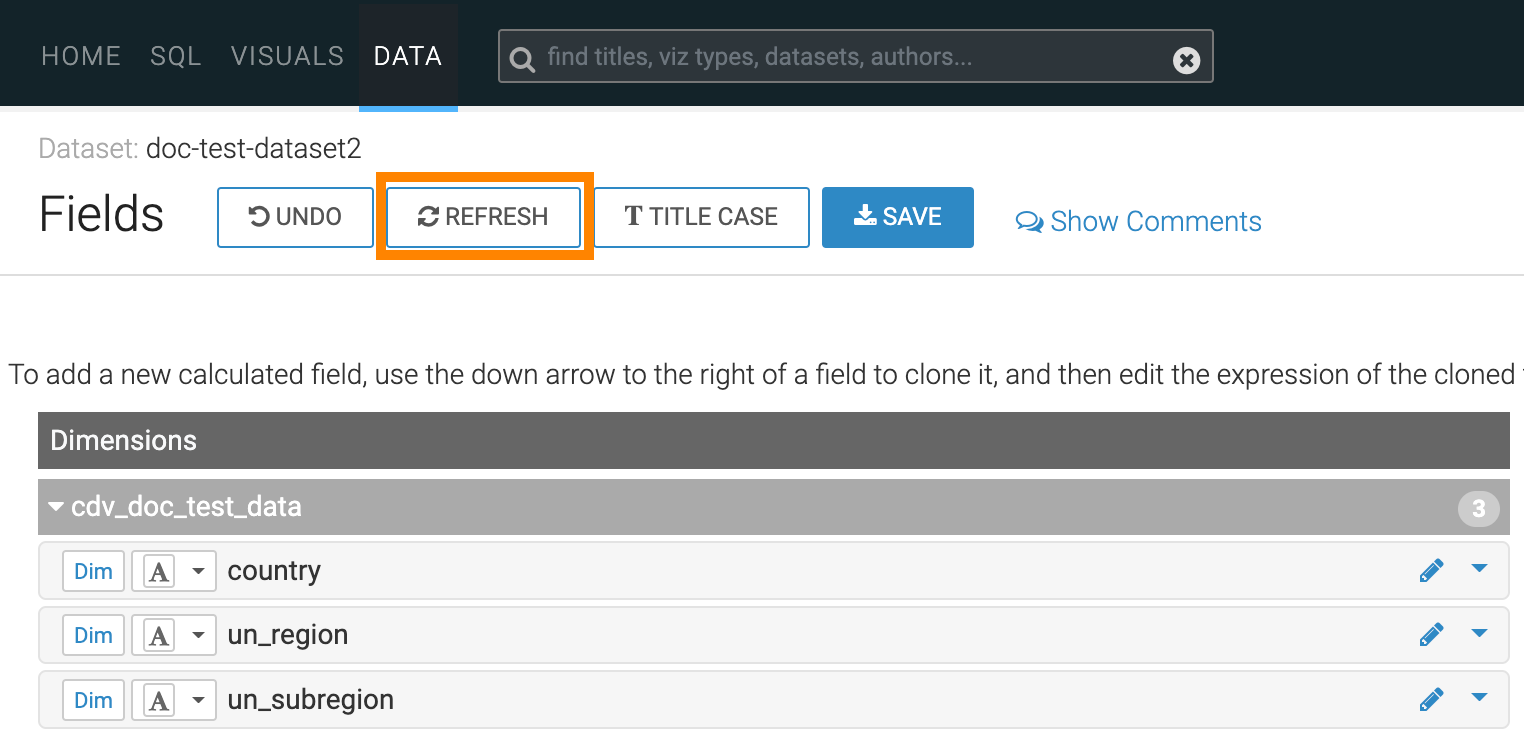Go to the VISUALS tab
Image resolution: width=1524 pixels, height=740 pixels.
click(x=287, y=56)
